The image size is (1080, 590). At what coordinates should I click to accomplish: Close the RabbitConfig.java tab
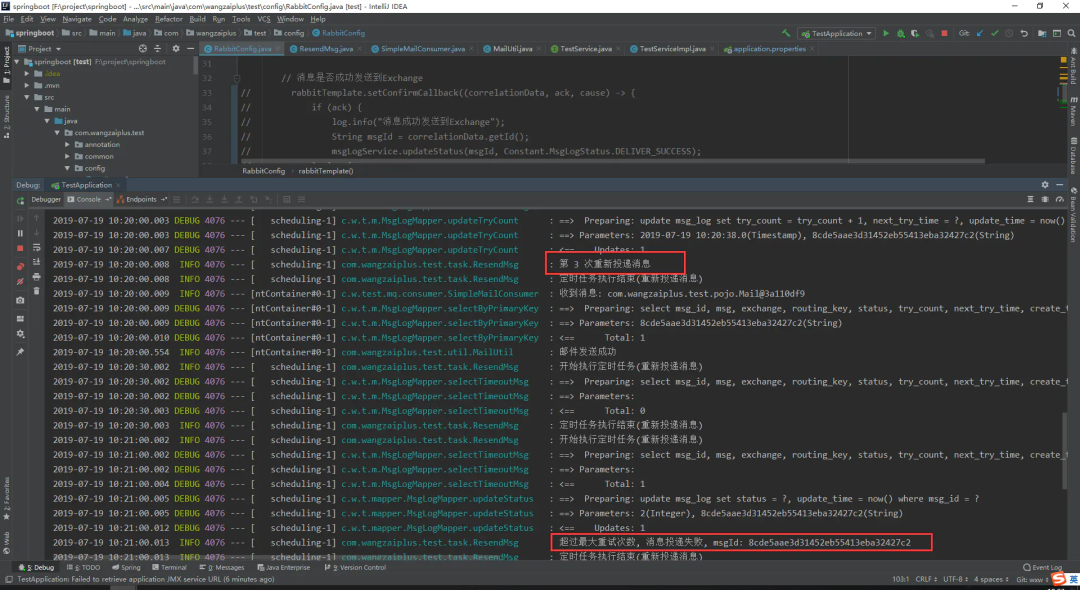(278, 49)
